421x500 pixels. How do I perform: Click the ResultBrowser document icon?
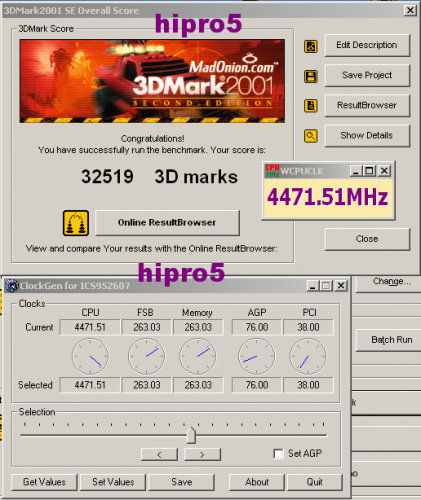310,106
